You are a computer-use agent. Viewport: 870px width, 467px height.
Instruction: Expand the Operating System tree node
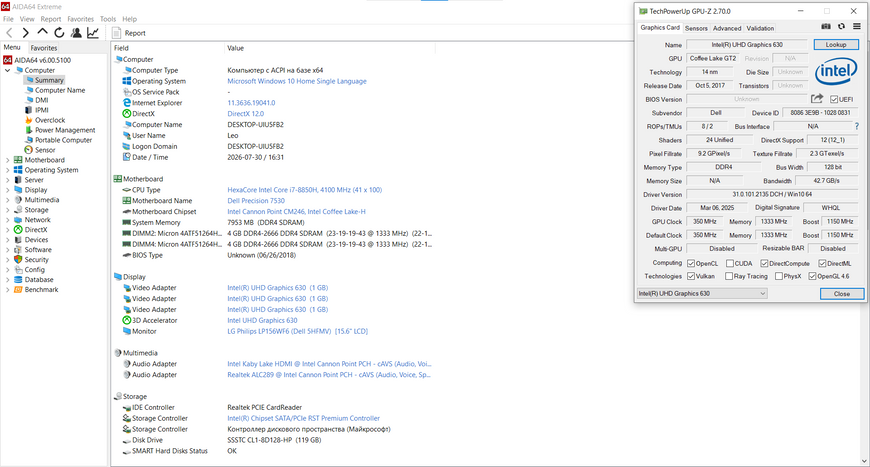7,170
